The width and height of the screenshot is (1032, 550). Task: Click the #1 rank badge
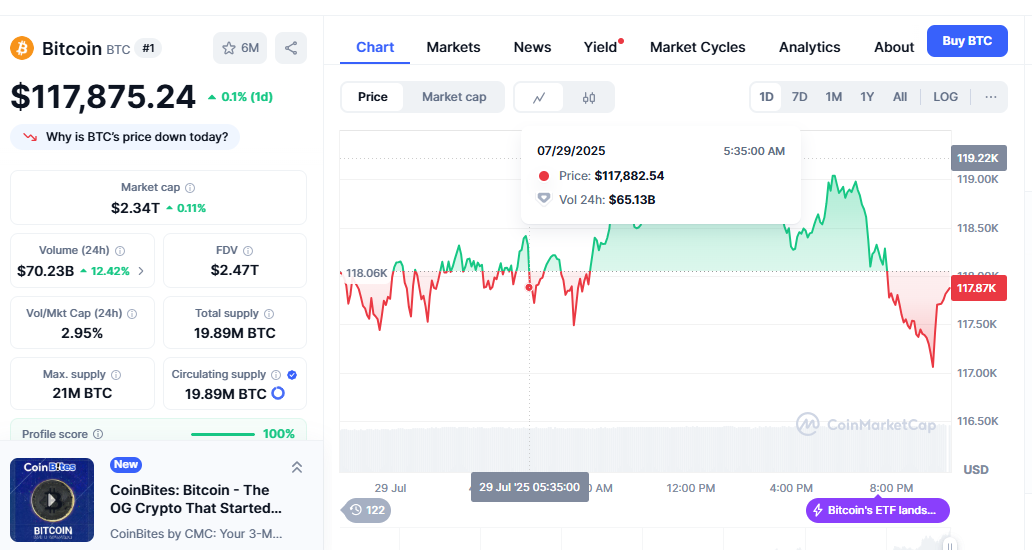pyautogui.click(x=149, y=48)
